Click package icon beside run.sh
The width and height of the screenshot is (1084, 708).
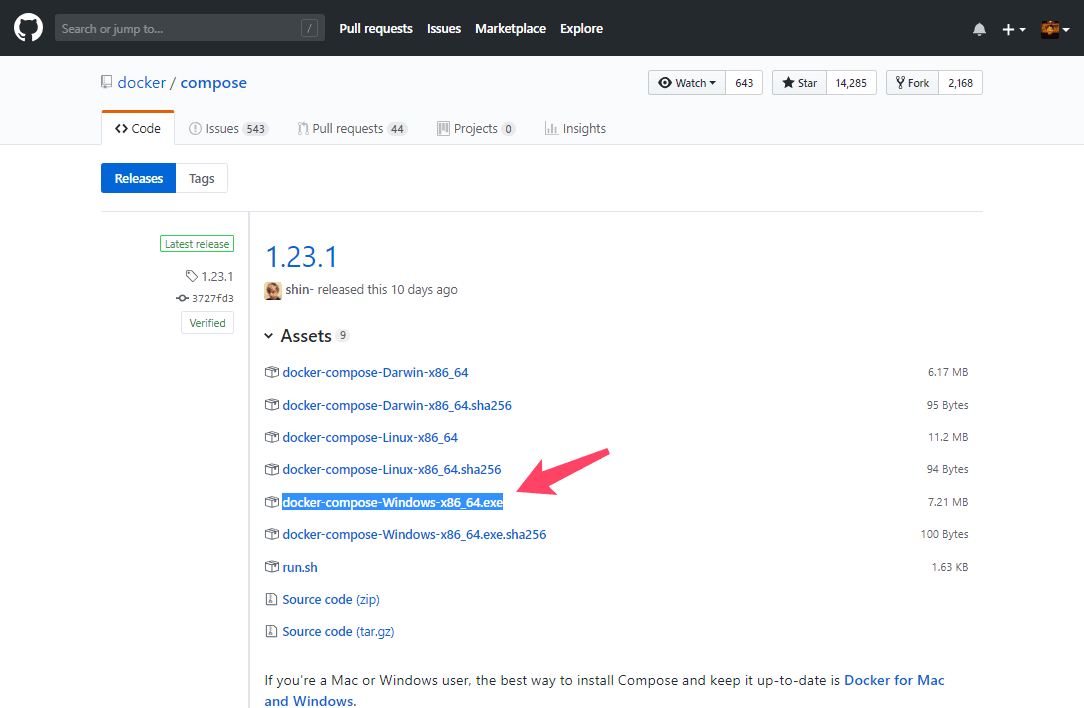(272, 567)
